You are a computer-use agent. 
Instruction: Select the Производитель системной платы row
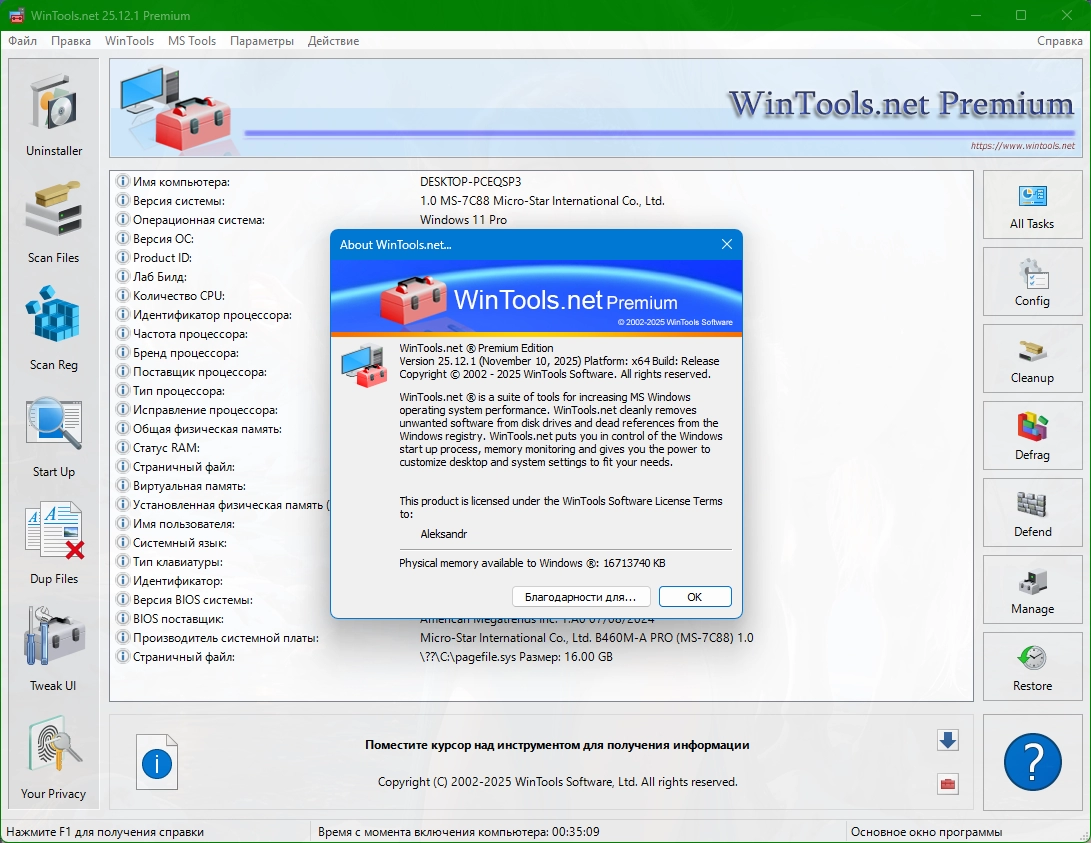(x=541, y=638)
